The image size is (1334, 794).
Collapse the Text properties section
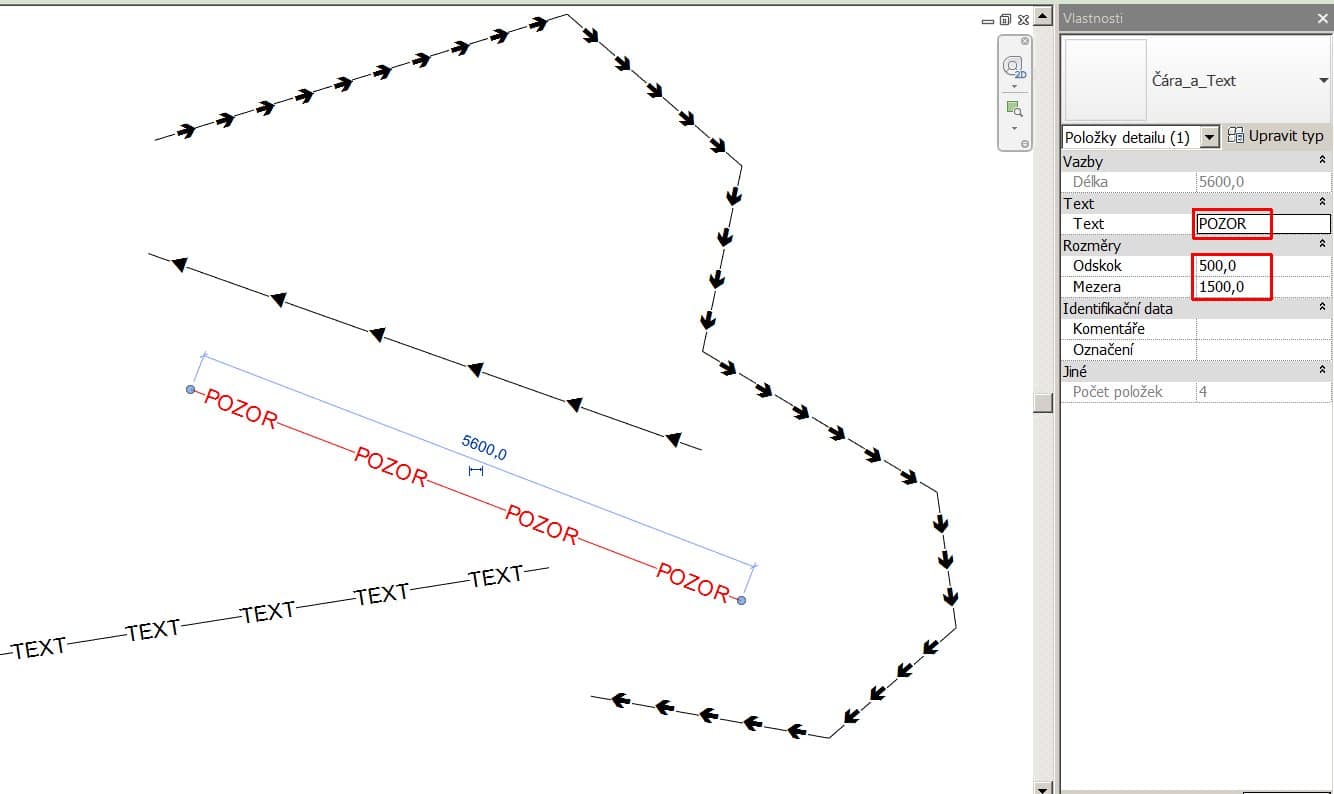pos(1322,203)
